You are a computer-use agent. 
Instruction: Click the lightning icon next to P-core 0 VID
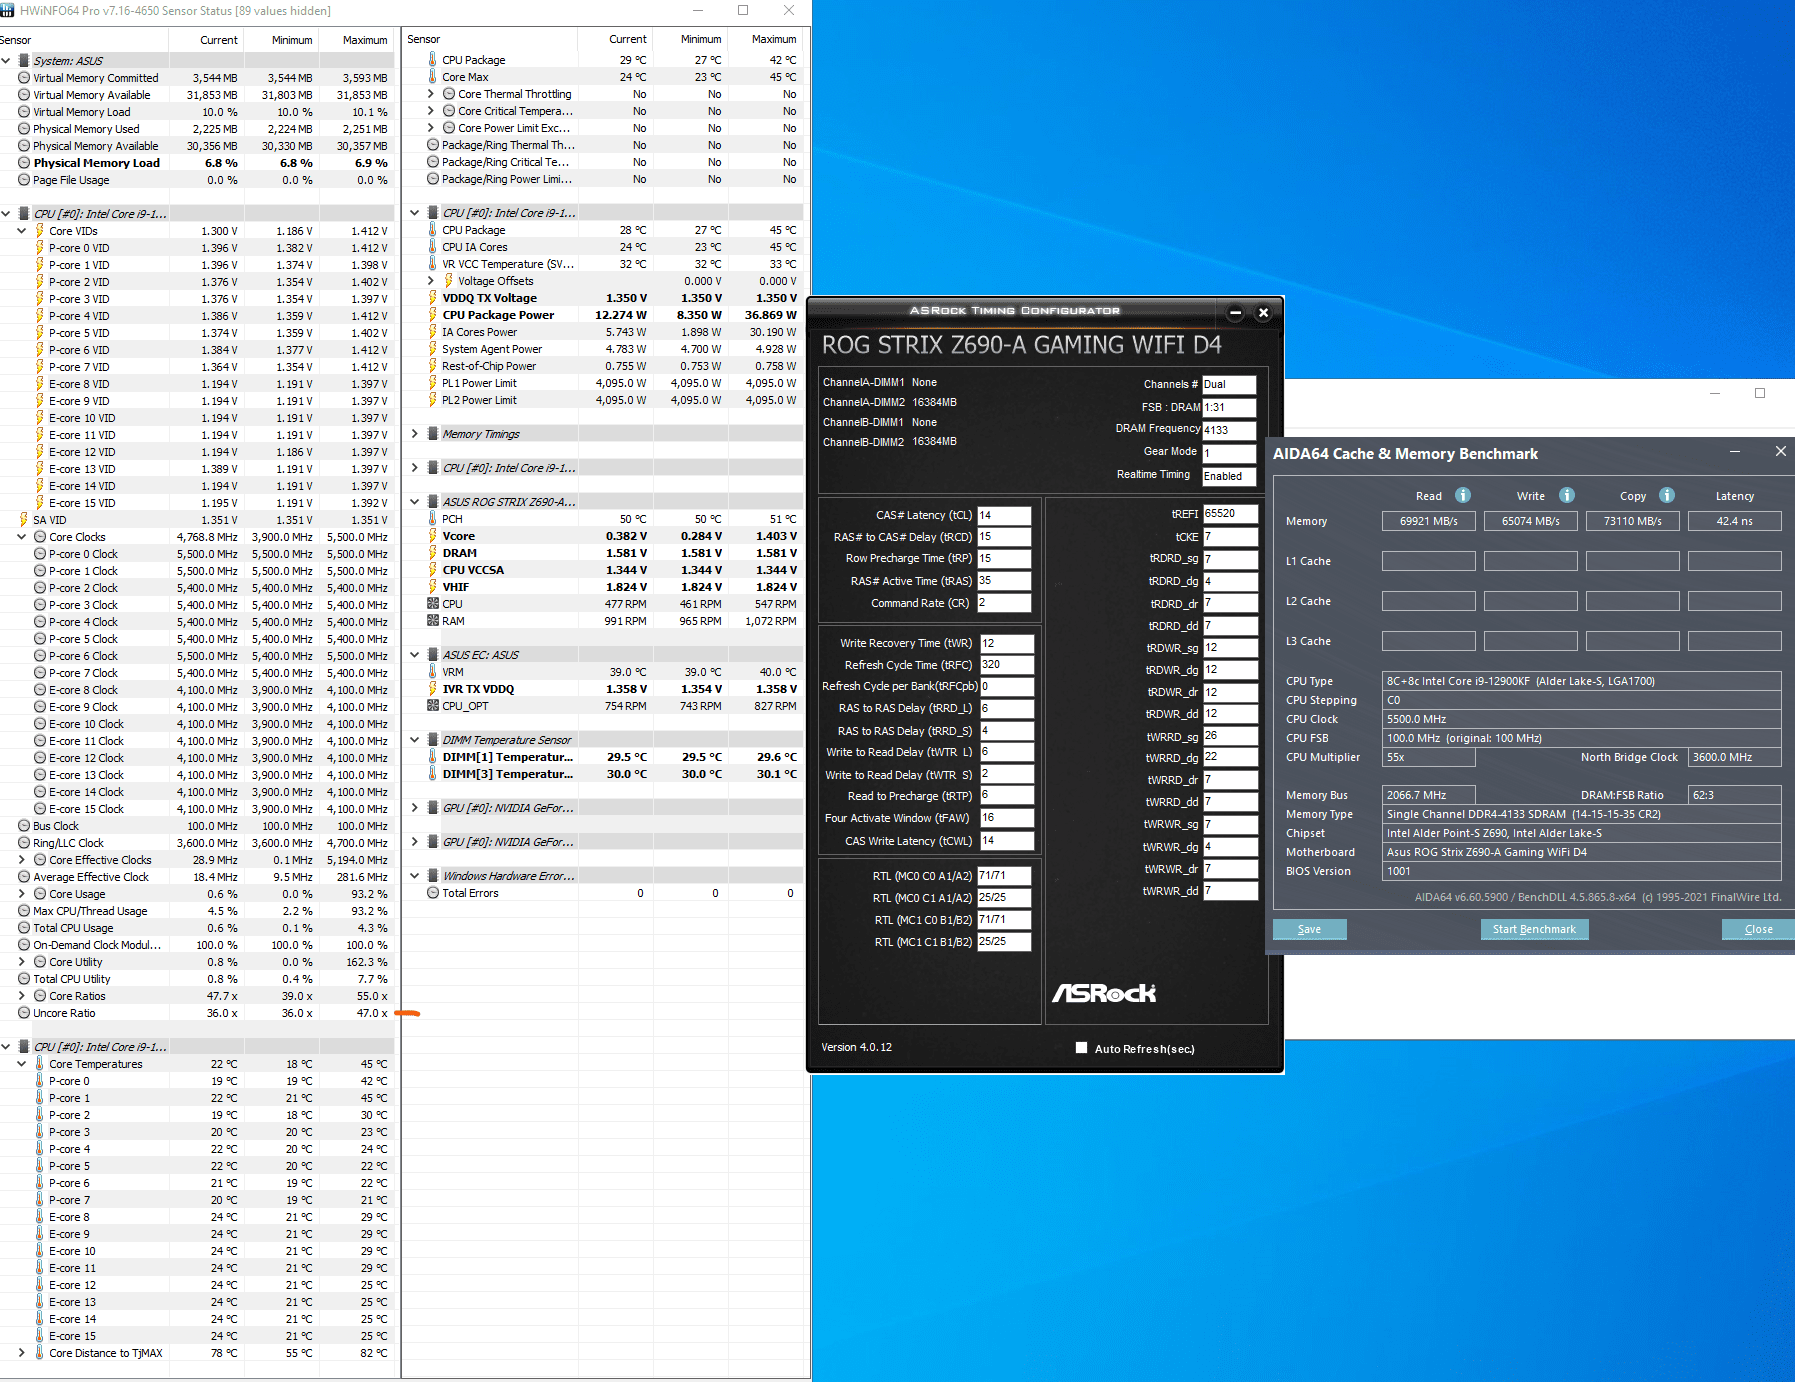pyautogui.click(x=40, y=248)
